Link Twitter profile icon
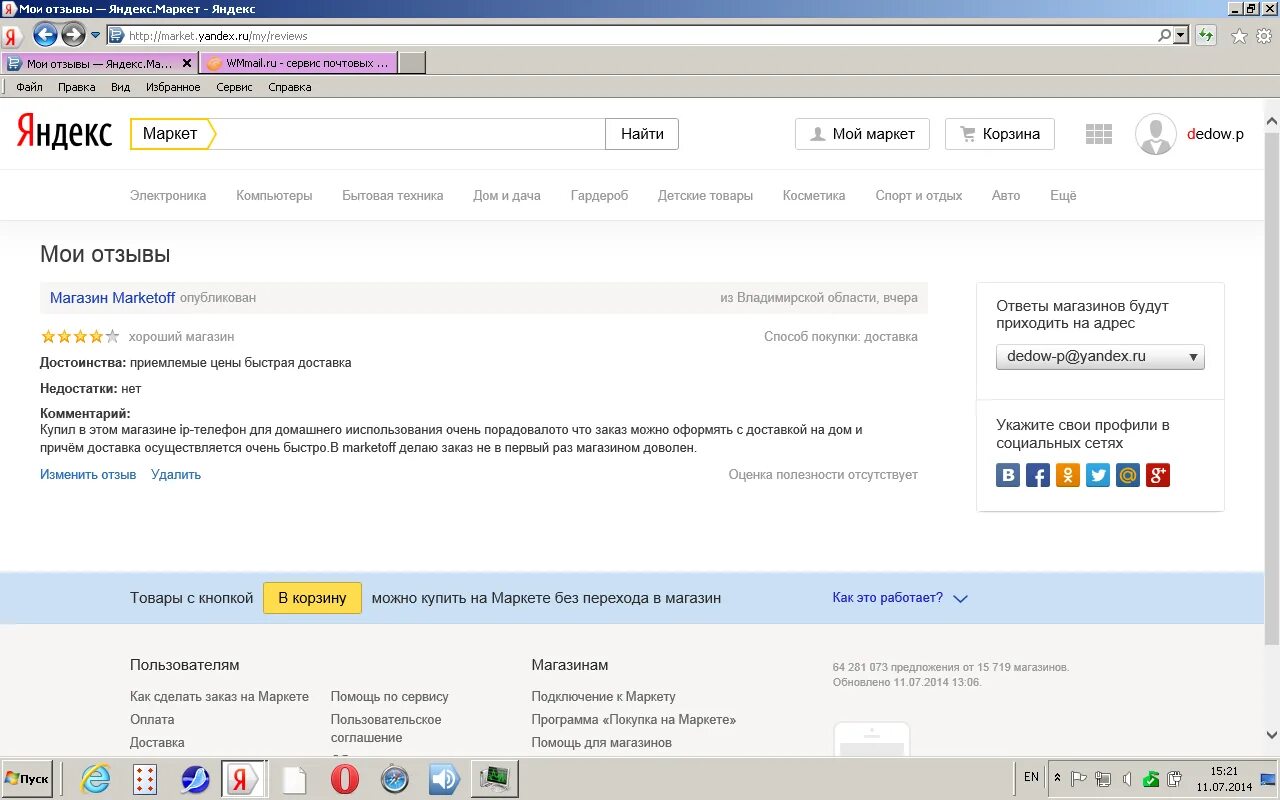The height and width of the screenshot is (800, 1280). pyautogui.click(x=1098, y=475)
